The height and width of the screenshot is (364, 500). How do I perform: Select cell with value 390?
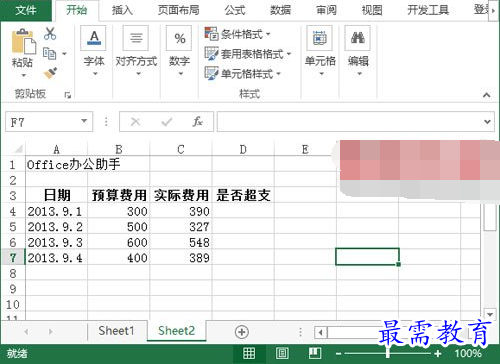click(181, 211)
